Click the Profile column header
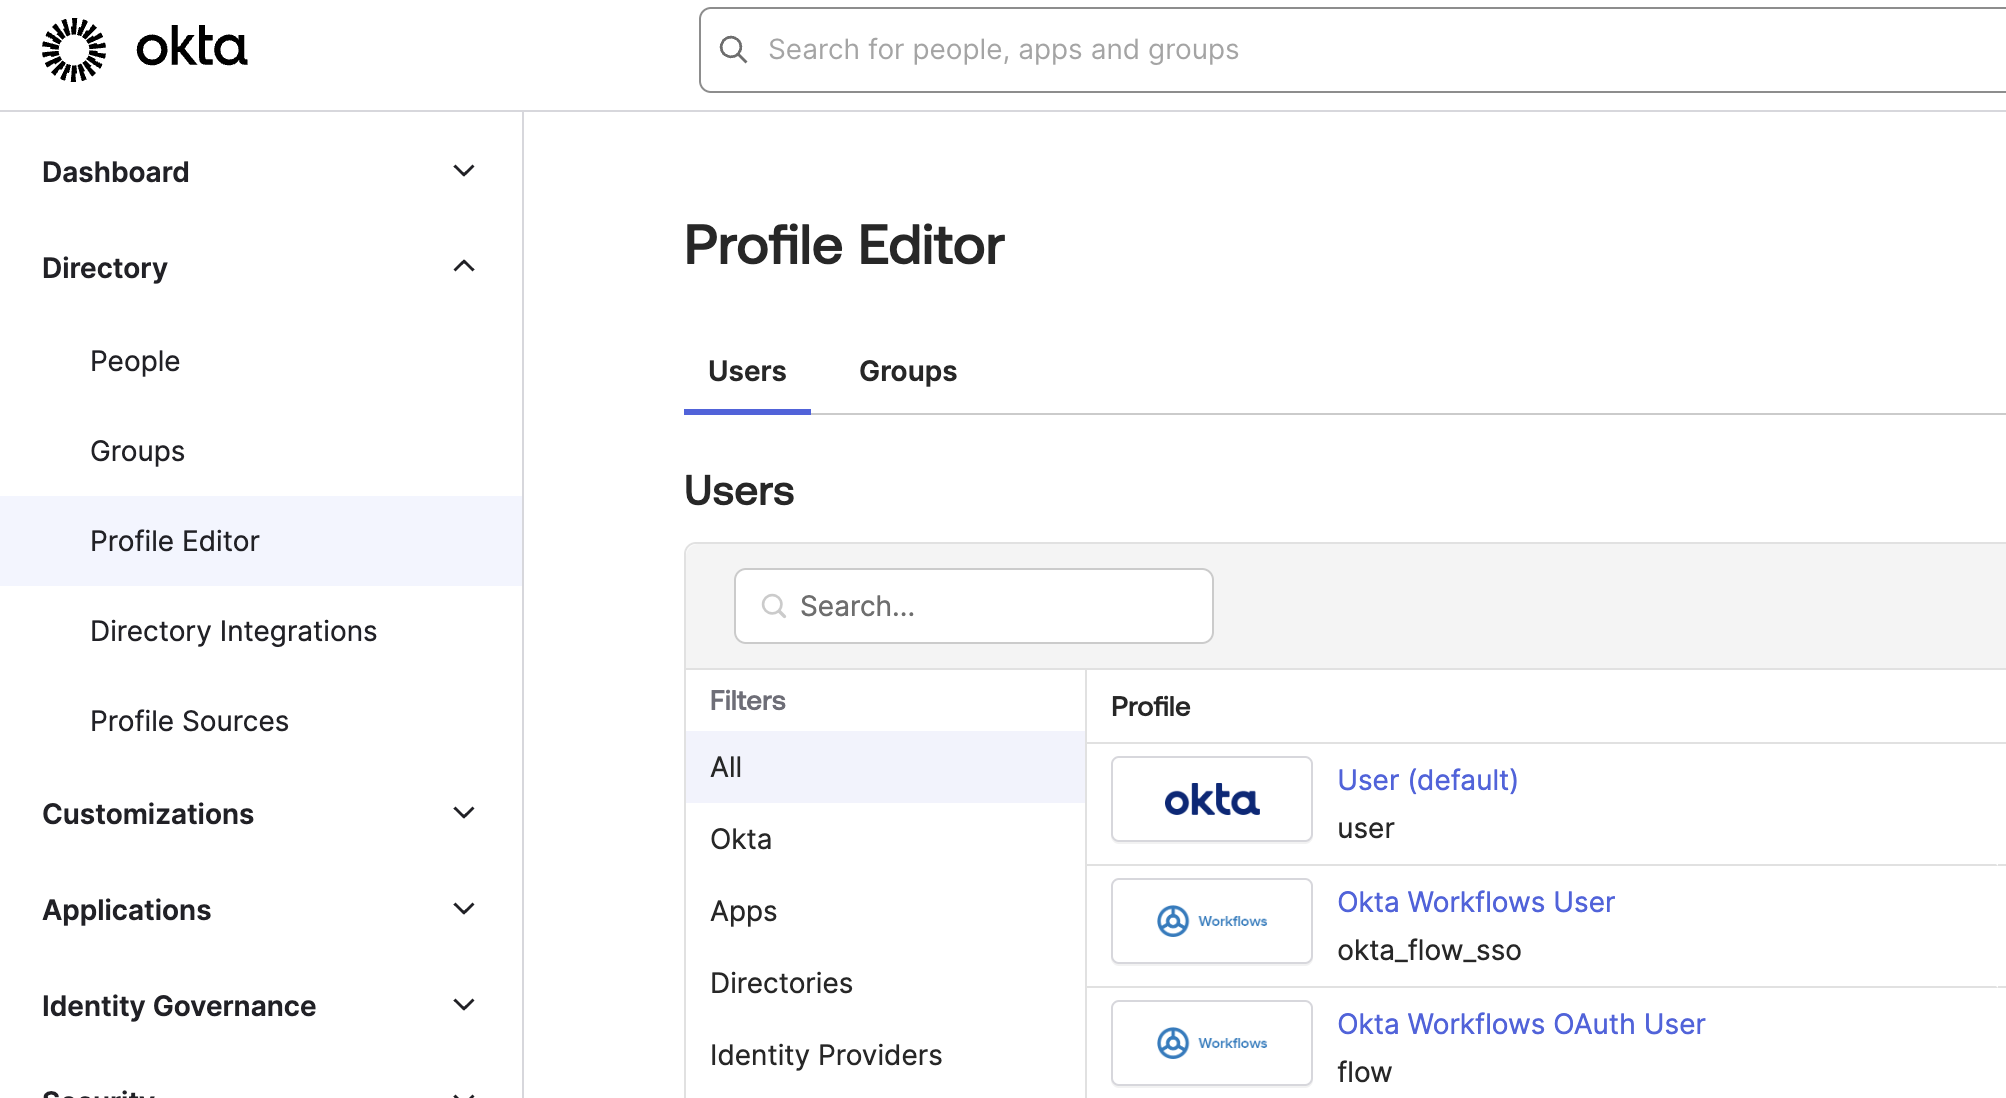This screenshot has height=1098, width=2006. point(1150,707)
